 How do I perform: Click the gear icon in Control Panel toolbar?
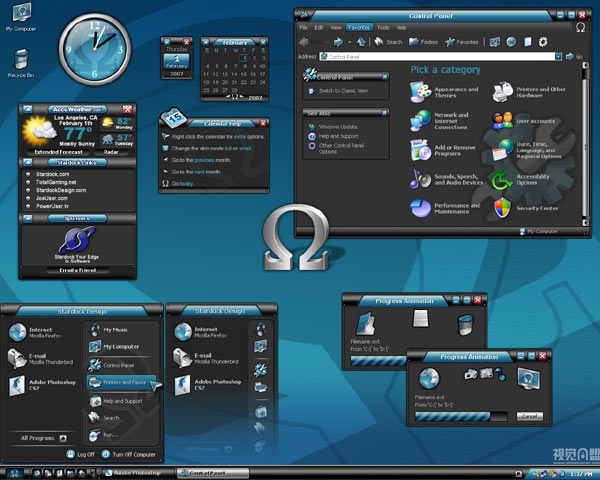pyautogui.click(x=543, y=42)
